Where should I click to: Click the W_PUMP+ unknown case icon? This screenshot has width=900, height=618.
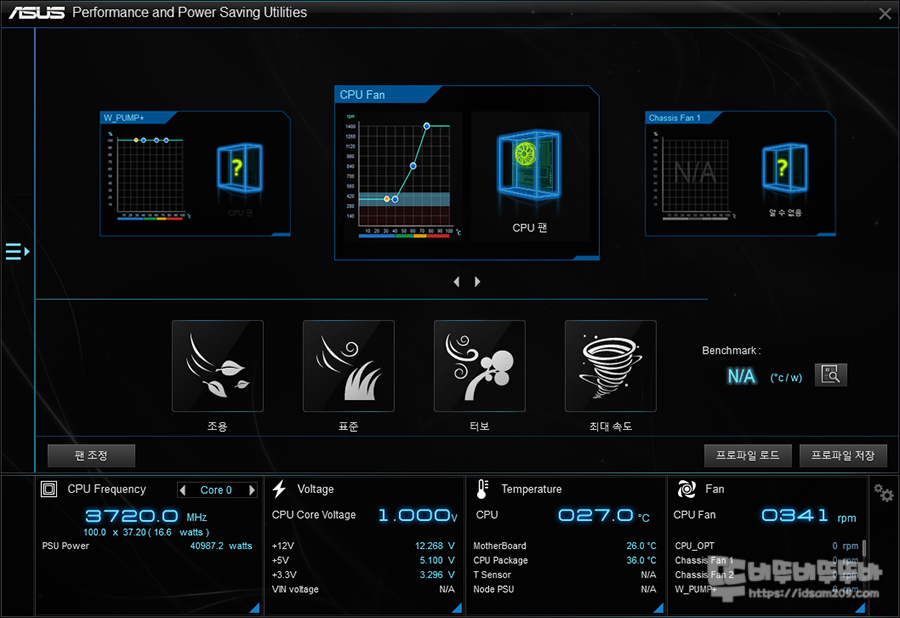click(239, 168)
